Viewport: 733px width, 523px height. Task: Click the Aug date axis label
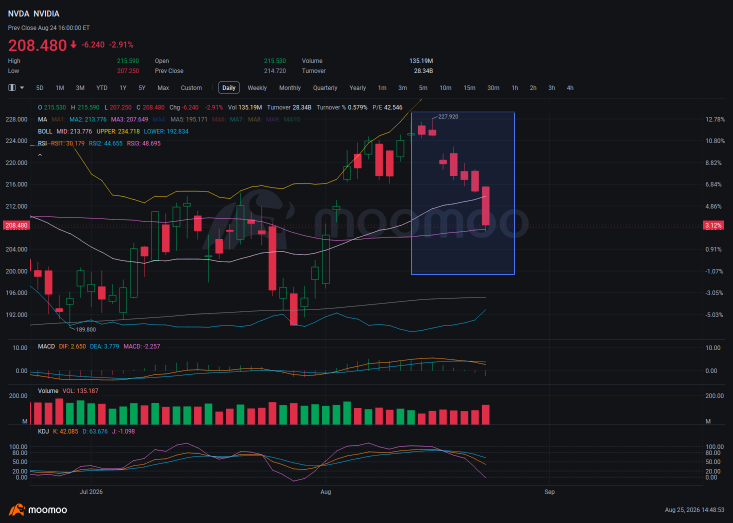[x=325, y=492]
